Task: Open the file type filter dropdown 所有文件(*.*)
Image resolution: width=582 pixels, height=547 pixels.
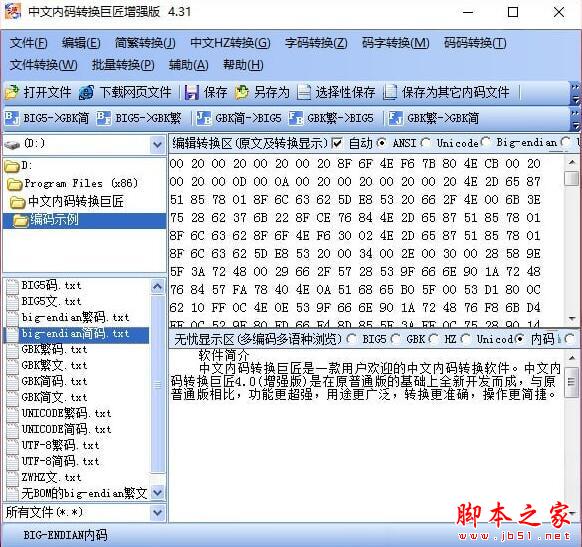Action: point(157,513)
